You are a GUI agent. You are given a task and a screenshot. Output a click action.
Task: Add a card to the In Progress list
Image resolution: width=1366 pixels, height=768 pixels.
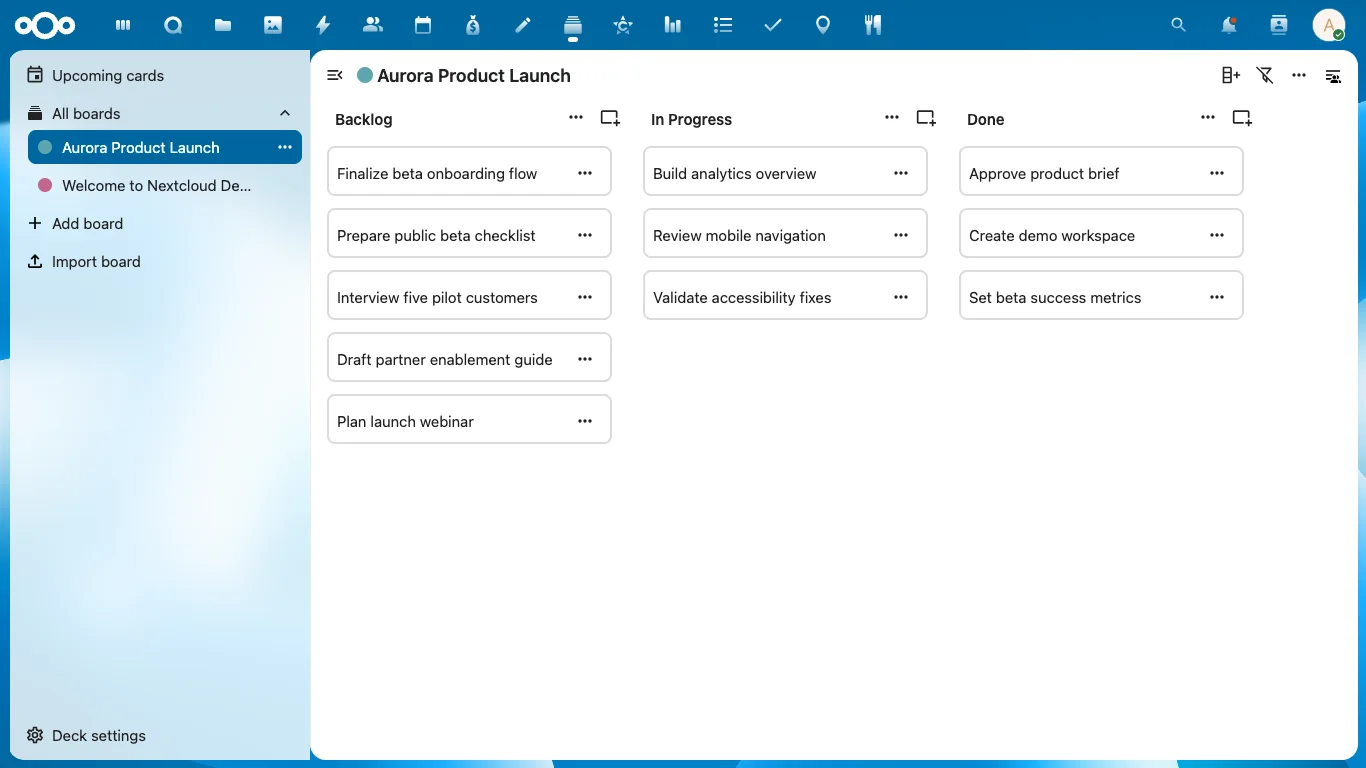pyautogui.click(x=926, y=118)
